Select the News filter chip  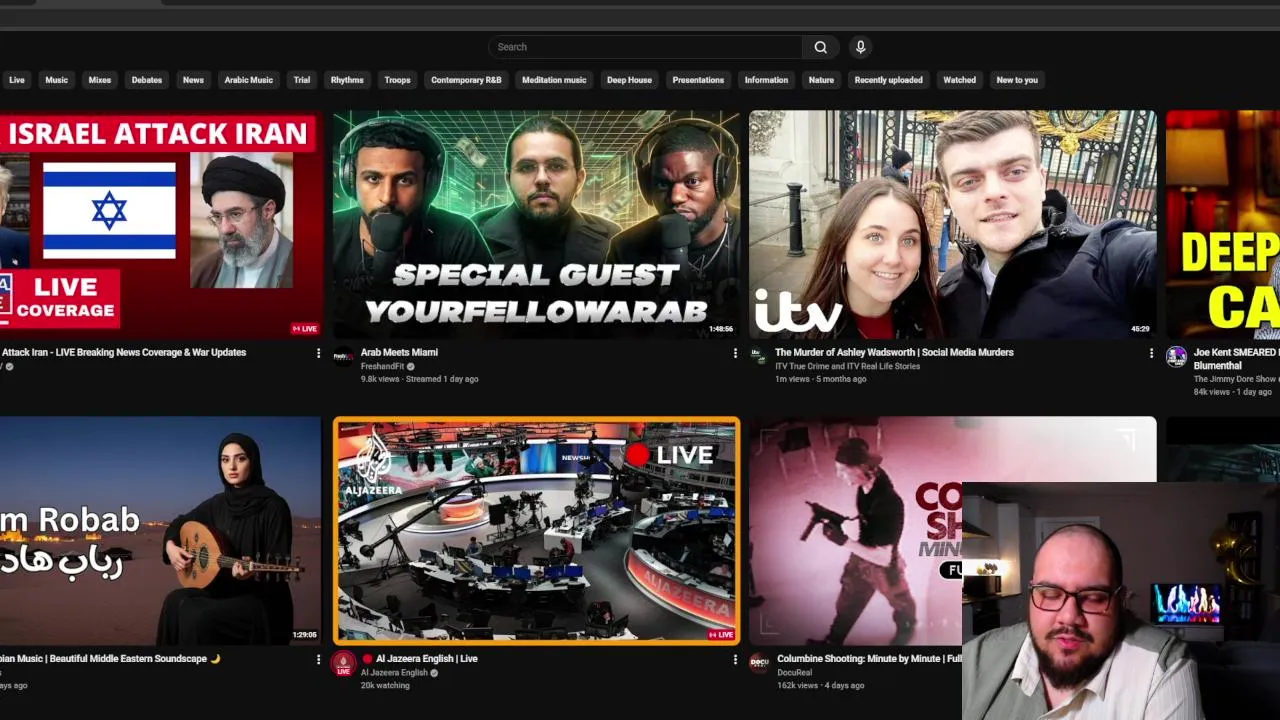[193, 80]
